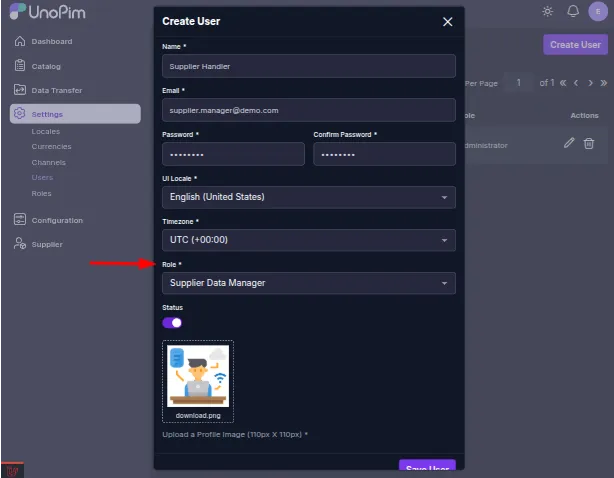Go to Locales settings

click(x=45, y=132)
